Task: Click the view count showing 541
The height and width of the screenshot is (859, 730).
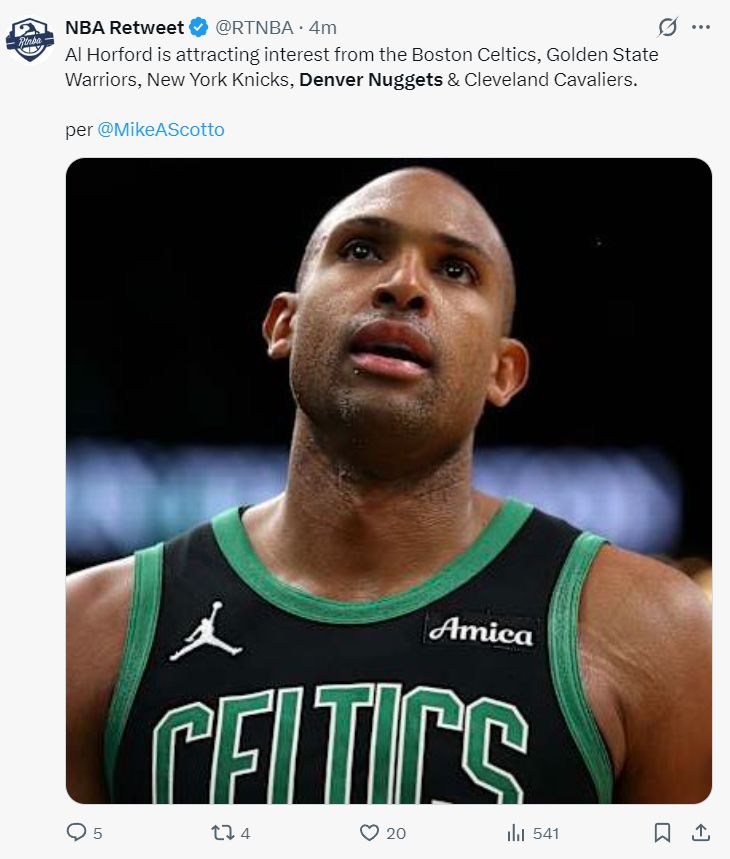Action: (x=546, y=833)
